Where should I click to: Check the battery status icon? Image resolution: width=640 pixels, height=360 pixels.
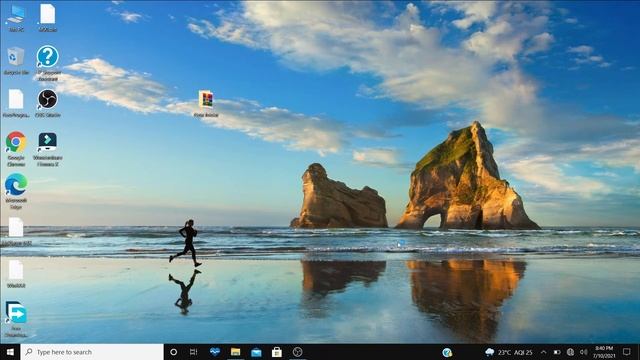[557, 352]
